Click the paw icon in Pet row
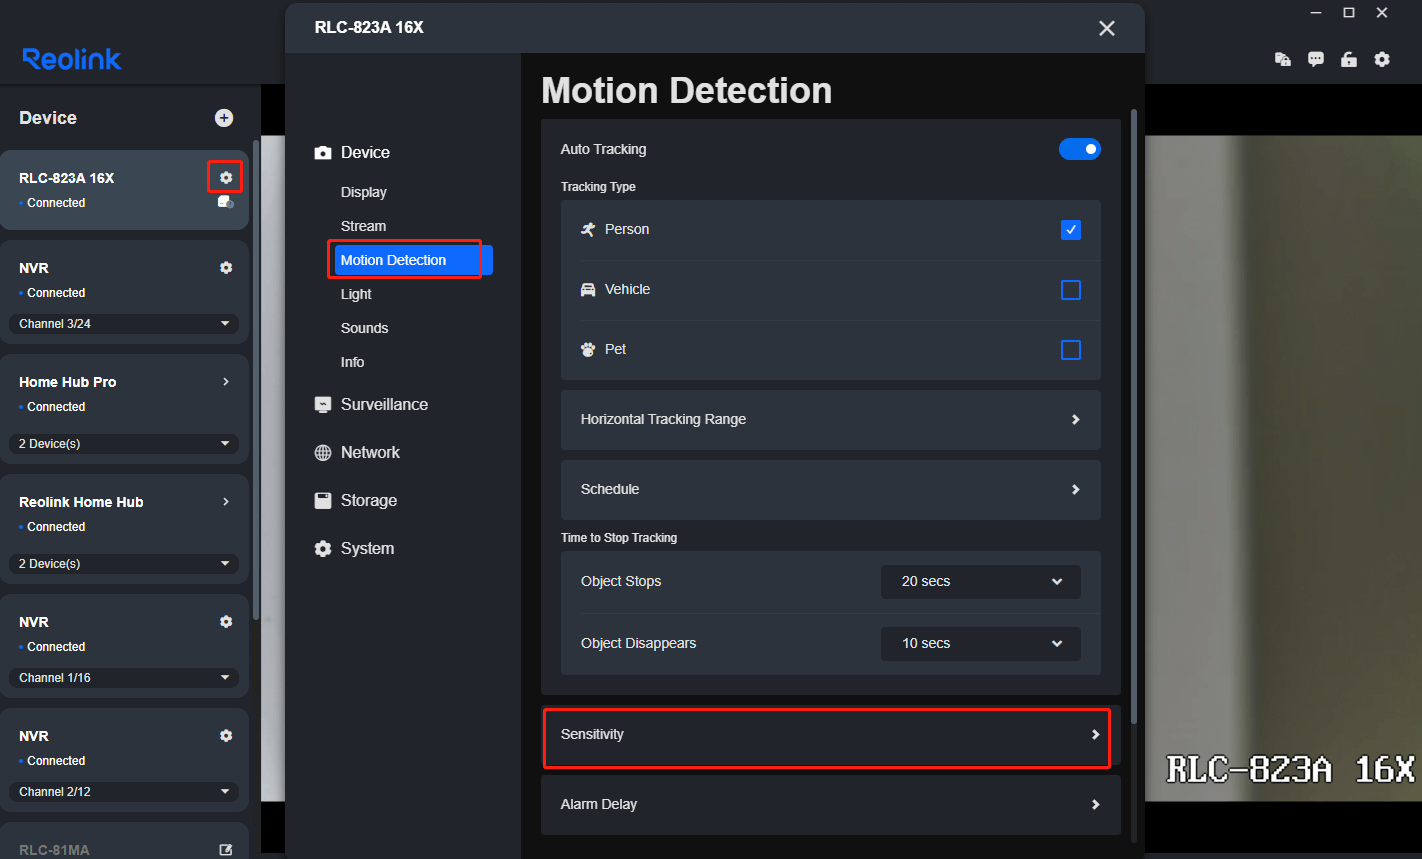This screenshot has height=859, width=1422. [588, 350]
